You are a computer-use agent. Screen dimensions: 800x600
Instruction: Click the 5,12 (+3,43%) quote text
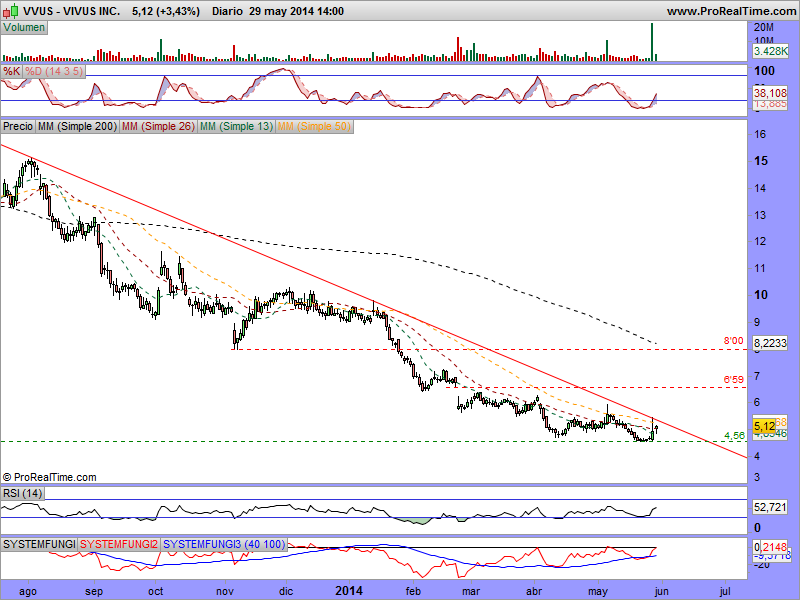click(166, 11)
